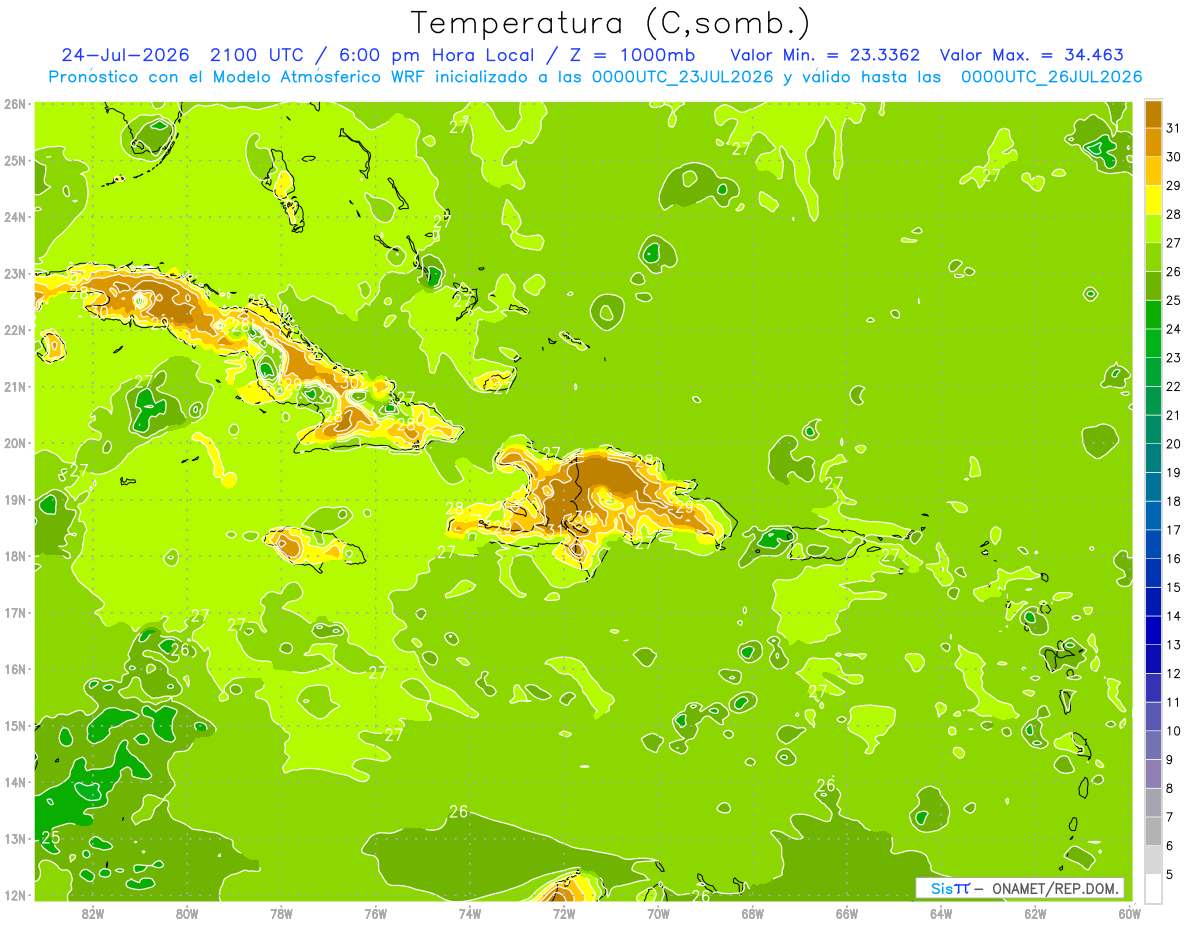Click the Valor Min. = 23.3362 value
The image size is (1200, 927).
click(x=827, y=55)
